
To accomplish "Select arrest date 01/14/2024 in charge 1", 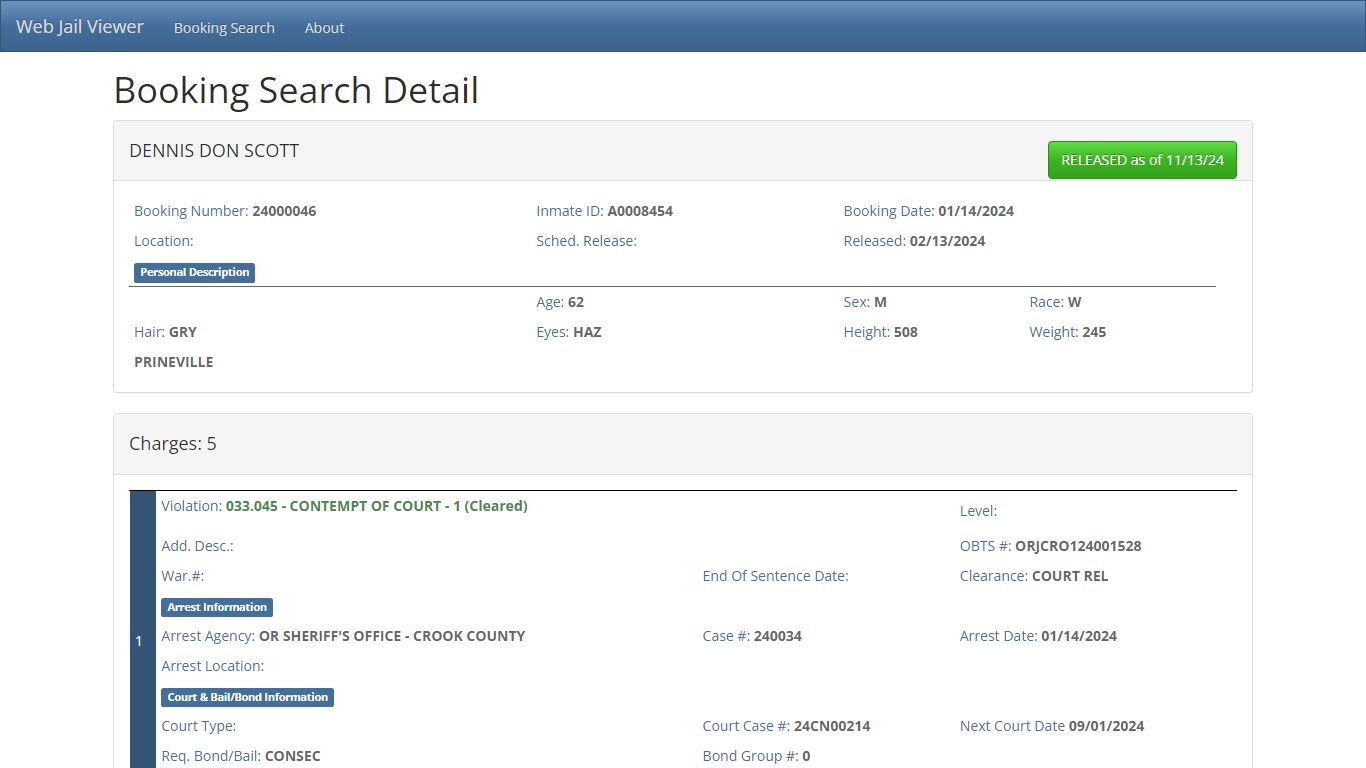I will pos(1079,636).
